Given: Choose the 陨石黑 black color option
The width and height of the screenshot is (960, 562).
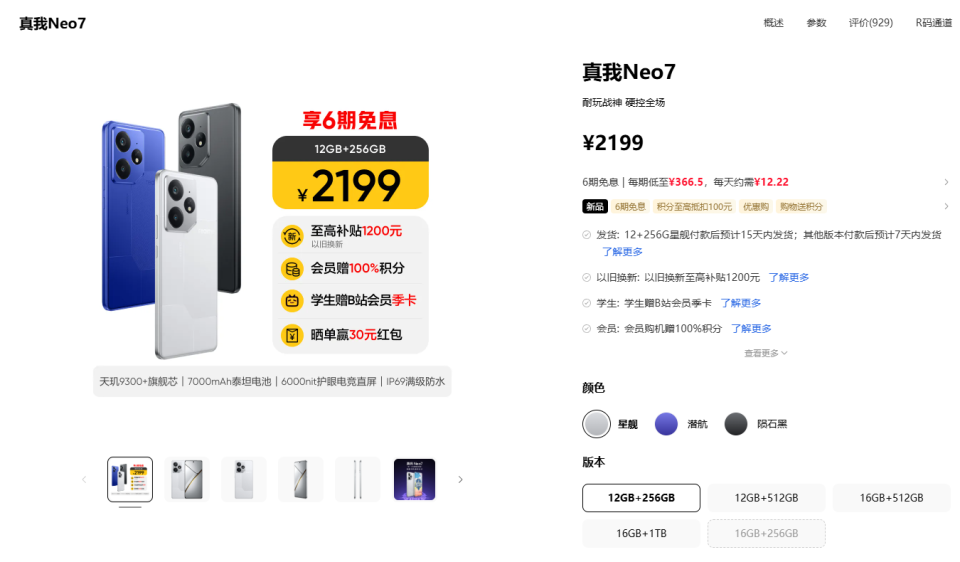Looking at the screenshot, I should point(736,424).
